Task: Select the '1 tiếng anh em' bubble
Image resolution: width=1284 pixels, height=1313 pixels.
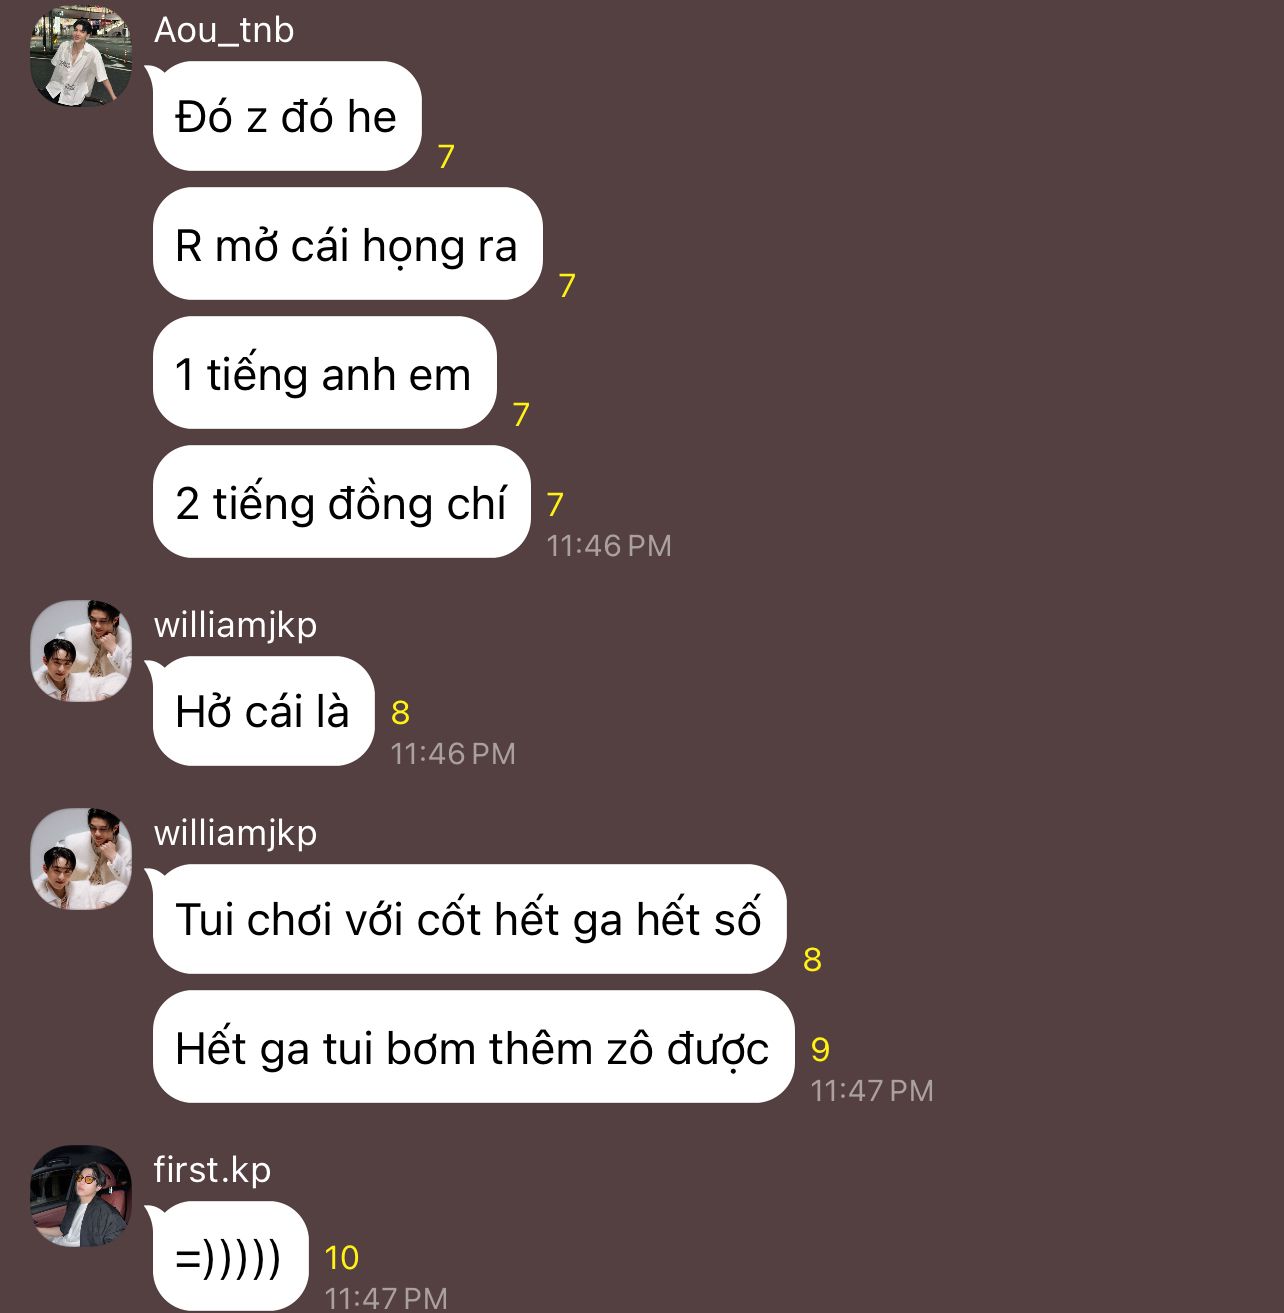Action: pyautogui.click(x=324, y=373)
